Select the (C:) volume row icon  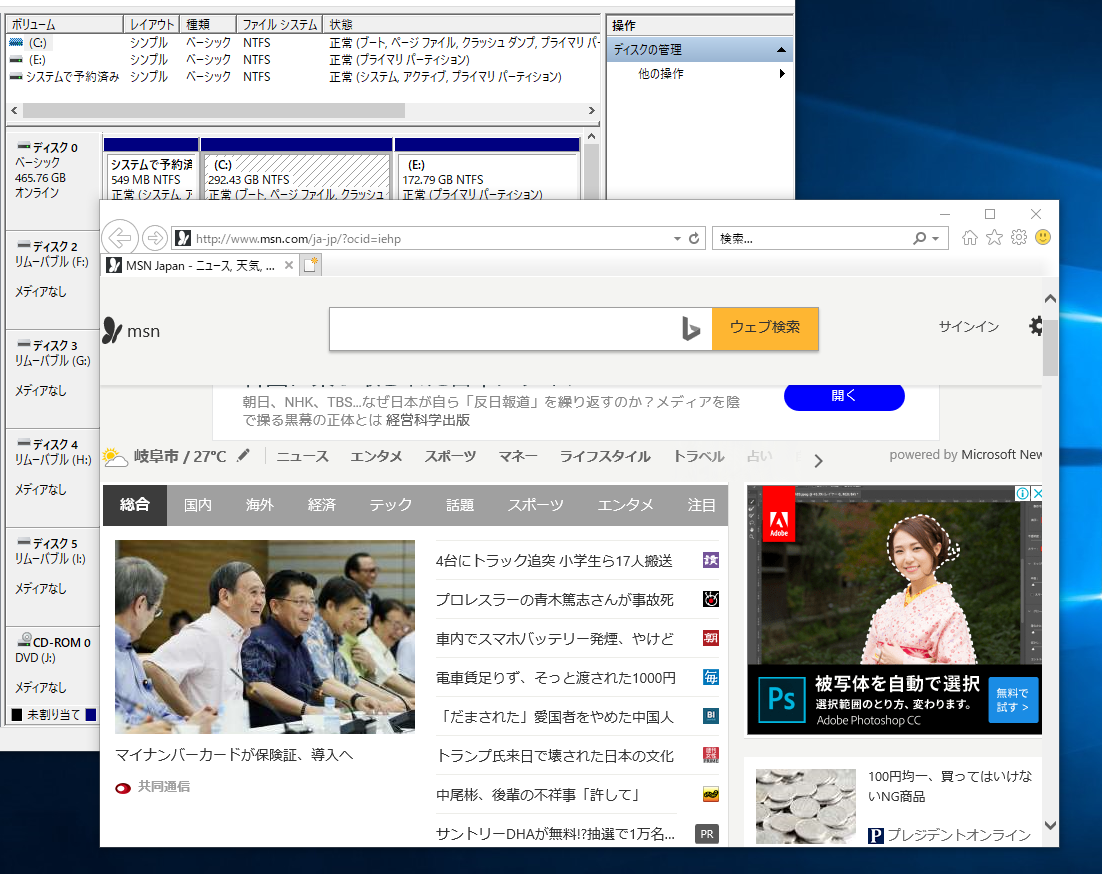(16, 43)
